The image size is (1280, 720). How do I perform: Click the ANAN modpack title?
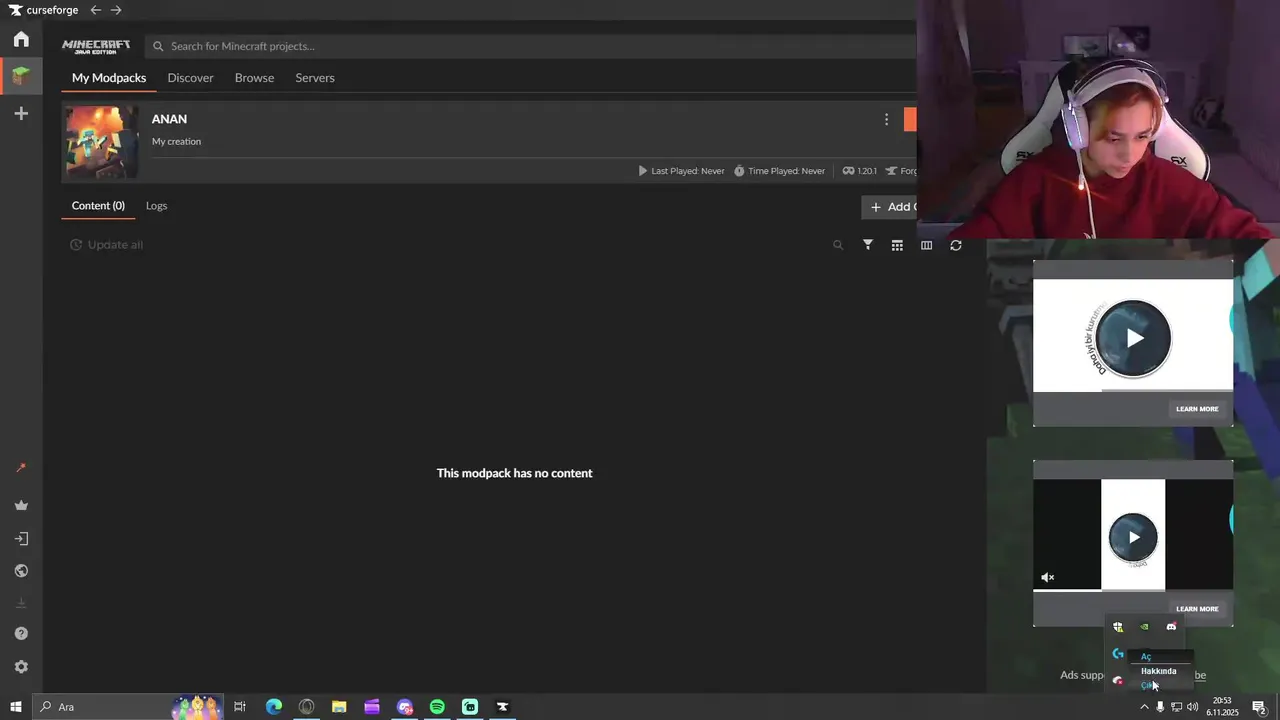point(169,119)
